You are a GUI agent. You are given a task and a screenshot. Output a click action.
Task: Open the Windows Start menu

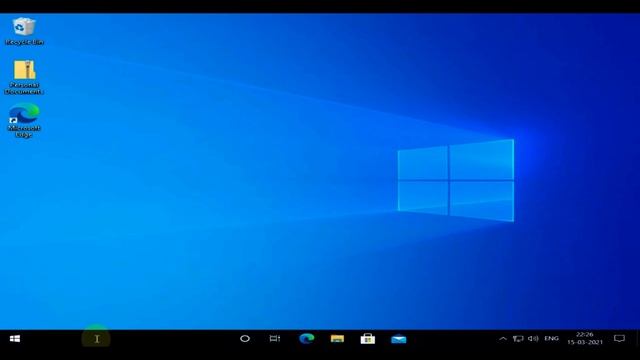click(15, 339)
